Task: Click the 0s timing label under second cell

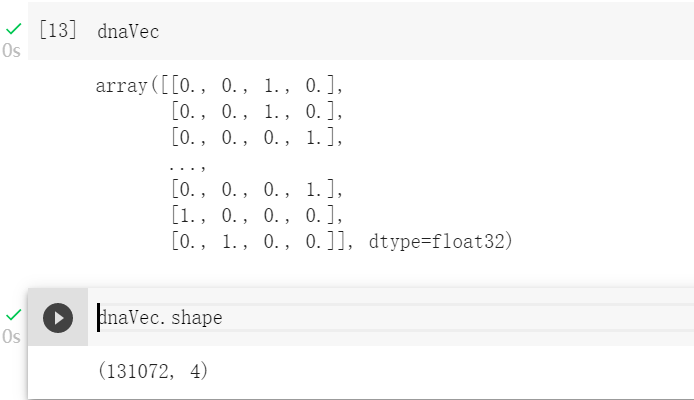Action: pyautogui.click(x=11, y=337)
